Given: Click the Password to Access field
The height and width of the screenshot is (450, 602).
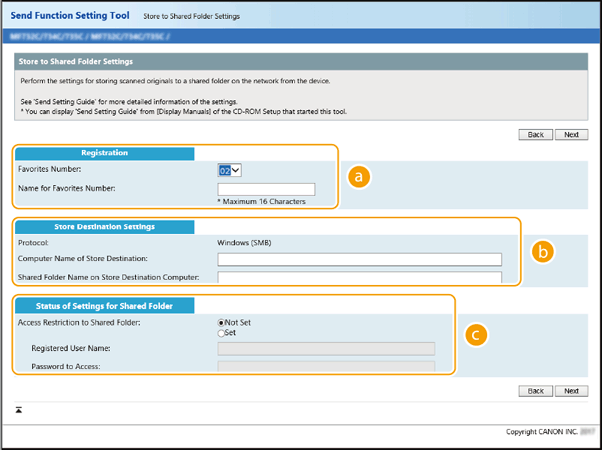Looking at the screenshot, I should [326, 366].
